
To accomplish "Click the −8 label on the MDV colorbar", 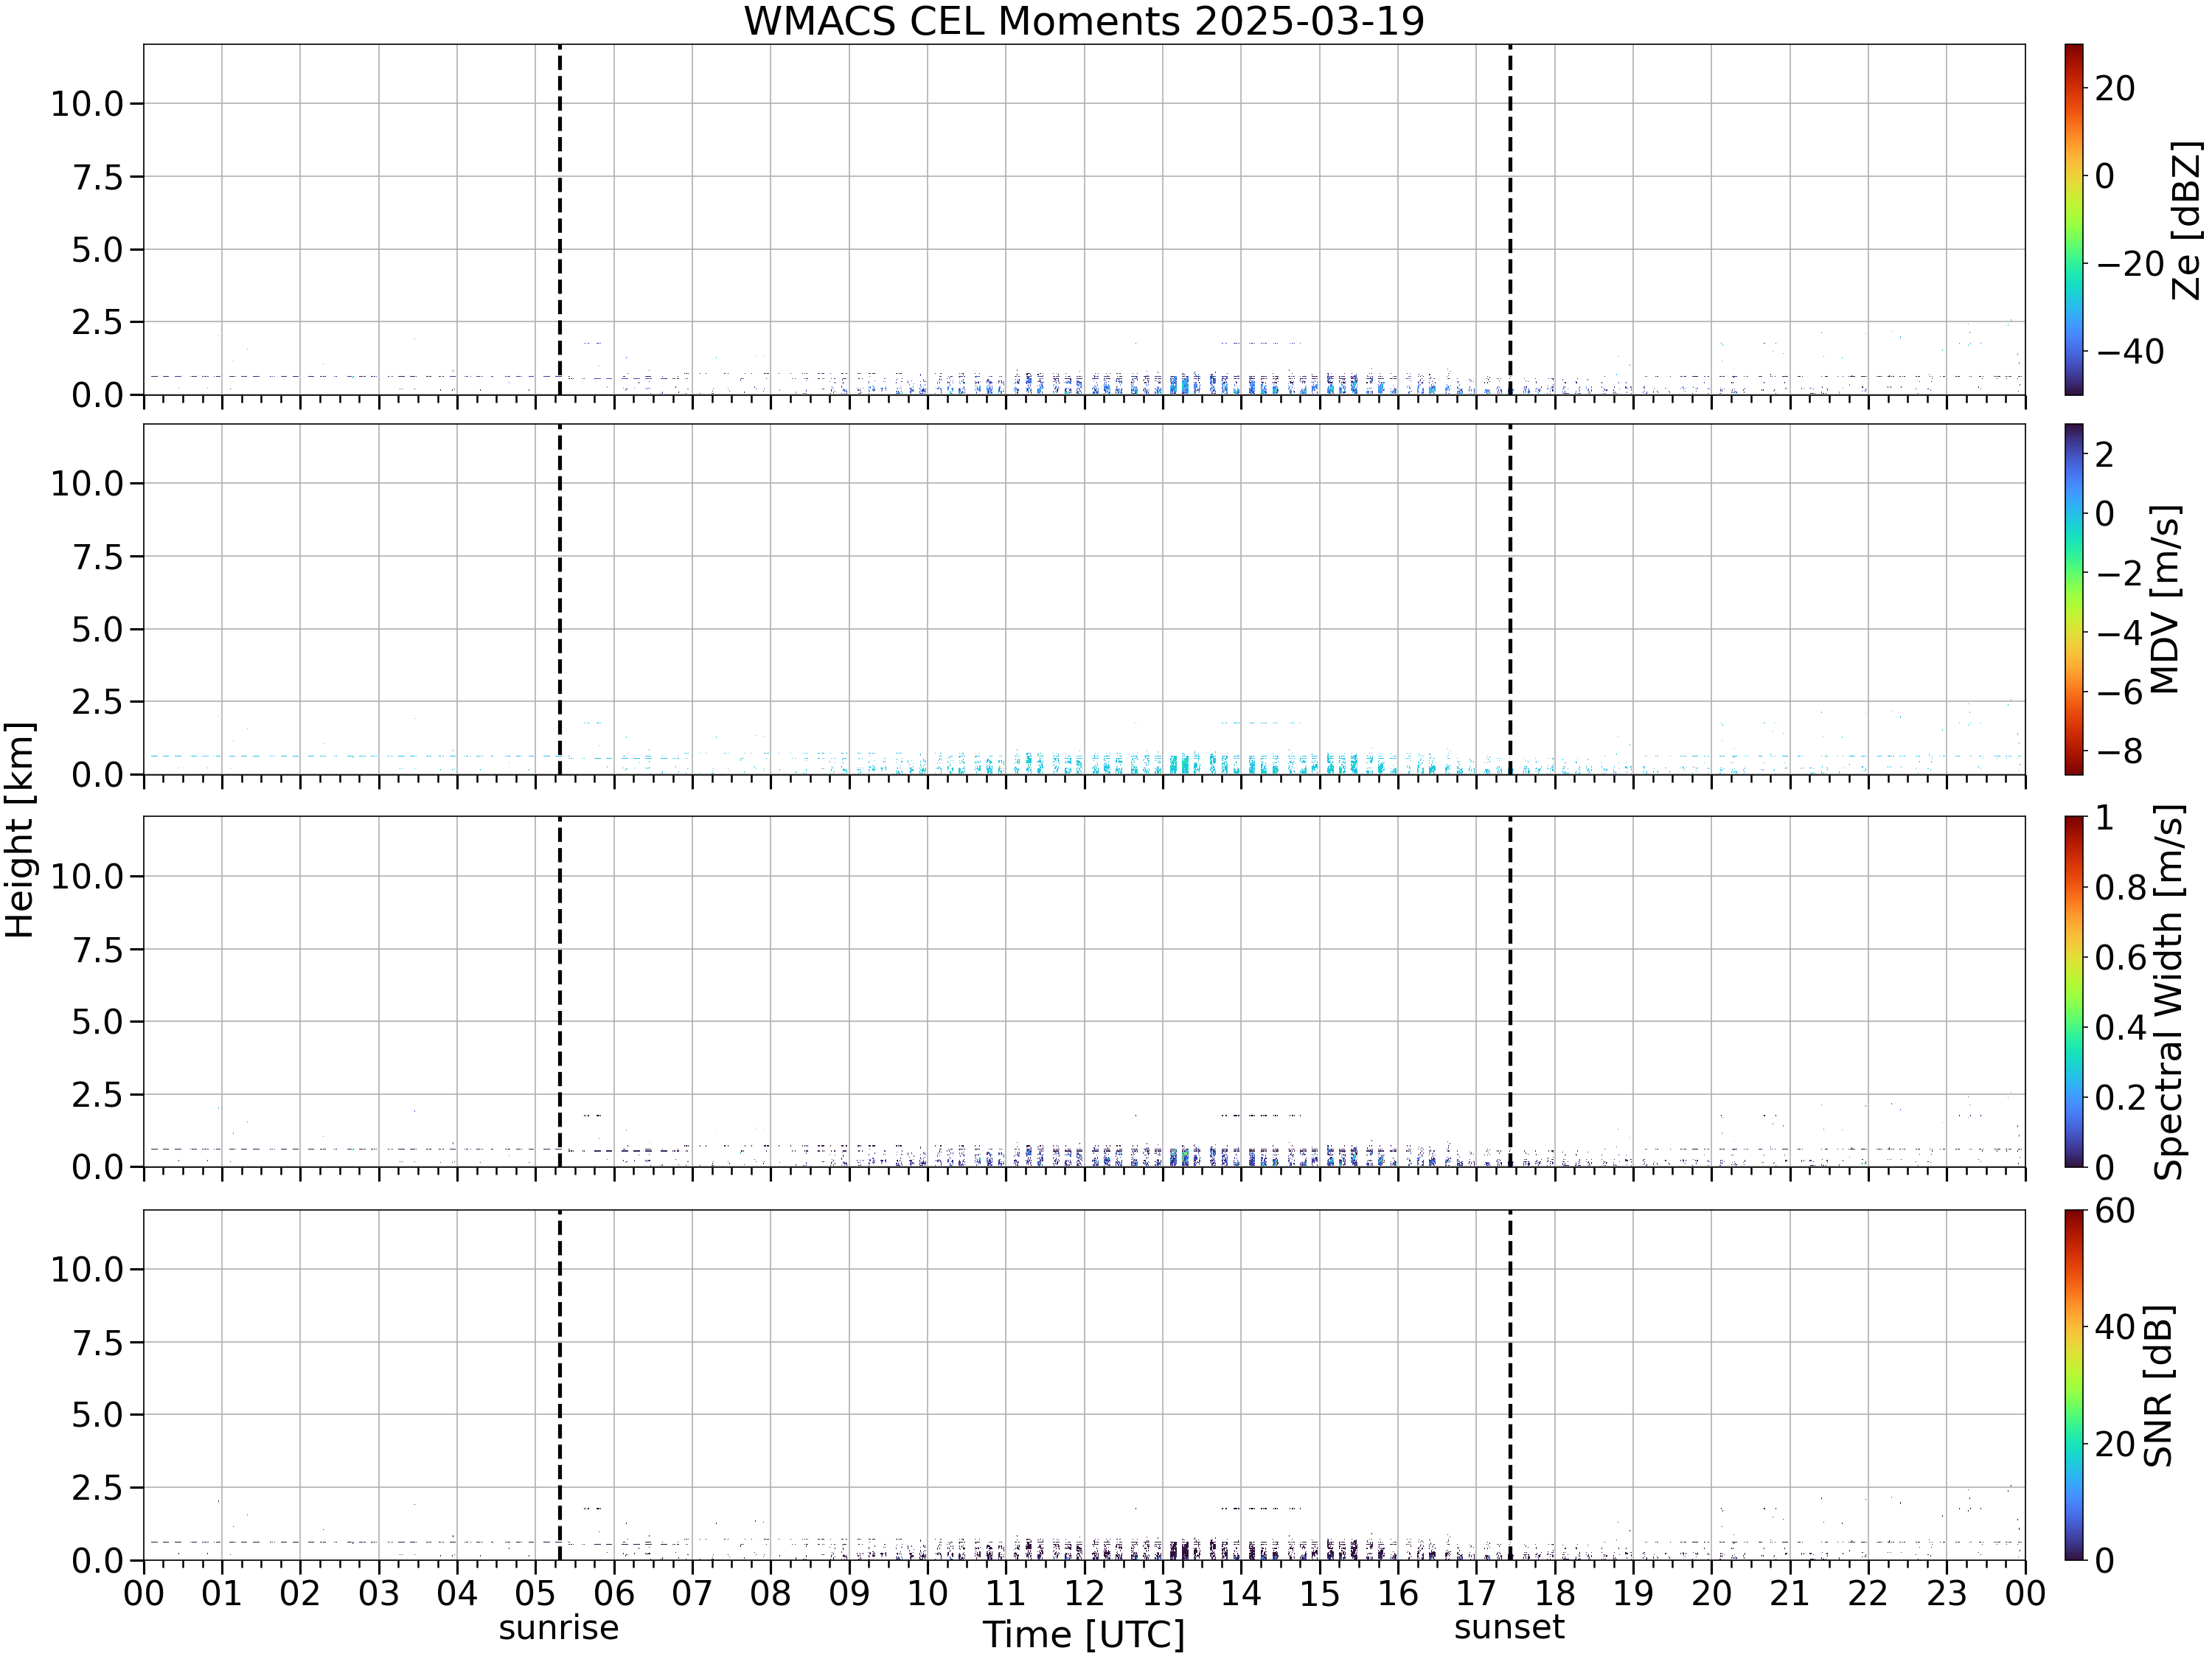I will pos(2118,751).
